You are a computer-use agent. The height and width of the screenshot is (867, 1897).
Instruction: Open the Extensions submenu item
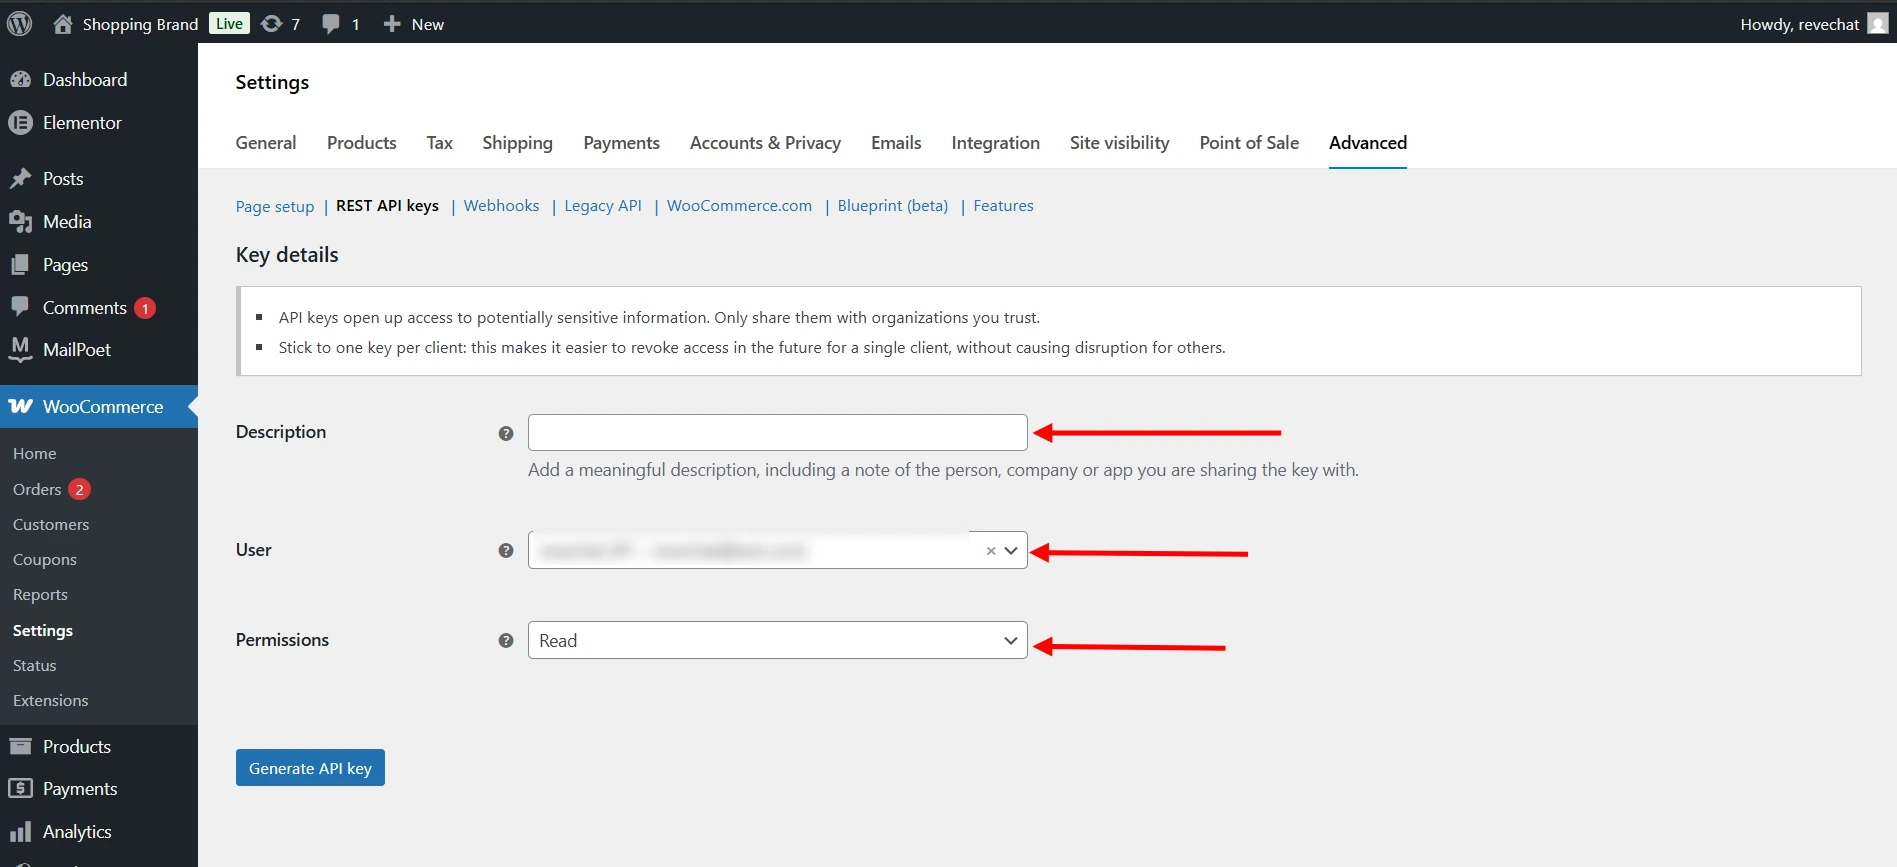coord(51,701)
